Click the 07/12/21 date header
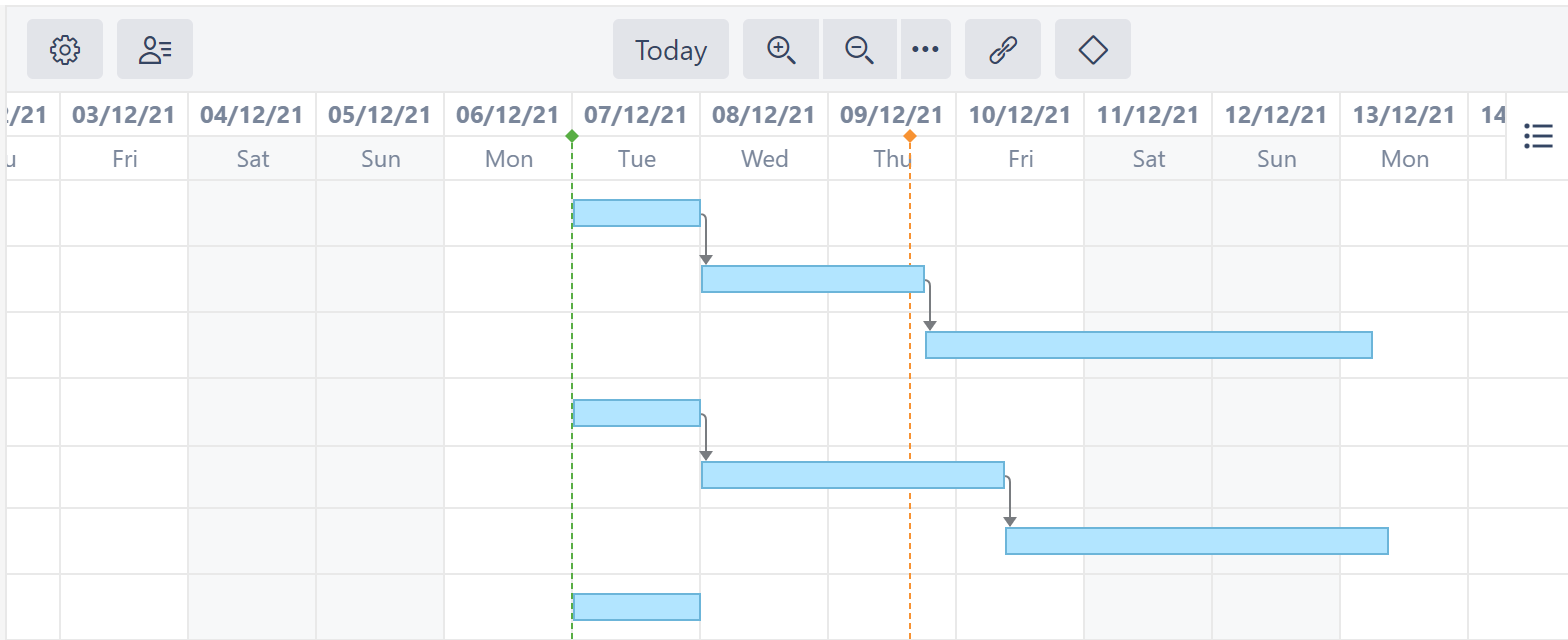This screenshot has height=640, width=1568. click(x=635, y=113)
